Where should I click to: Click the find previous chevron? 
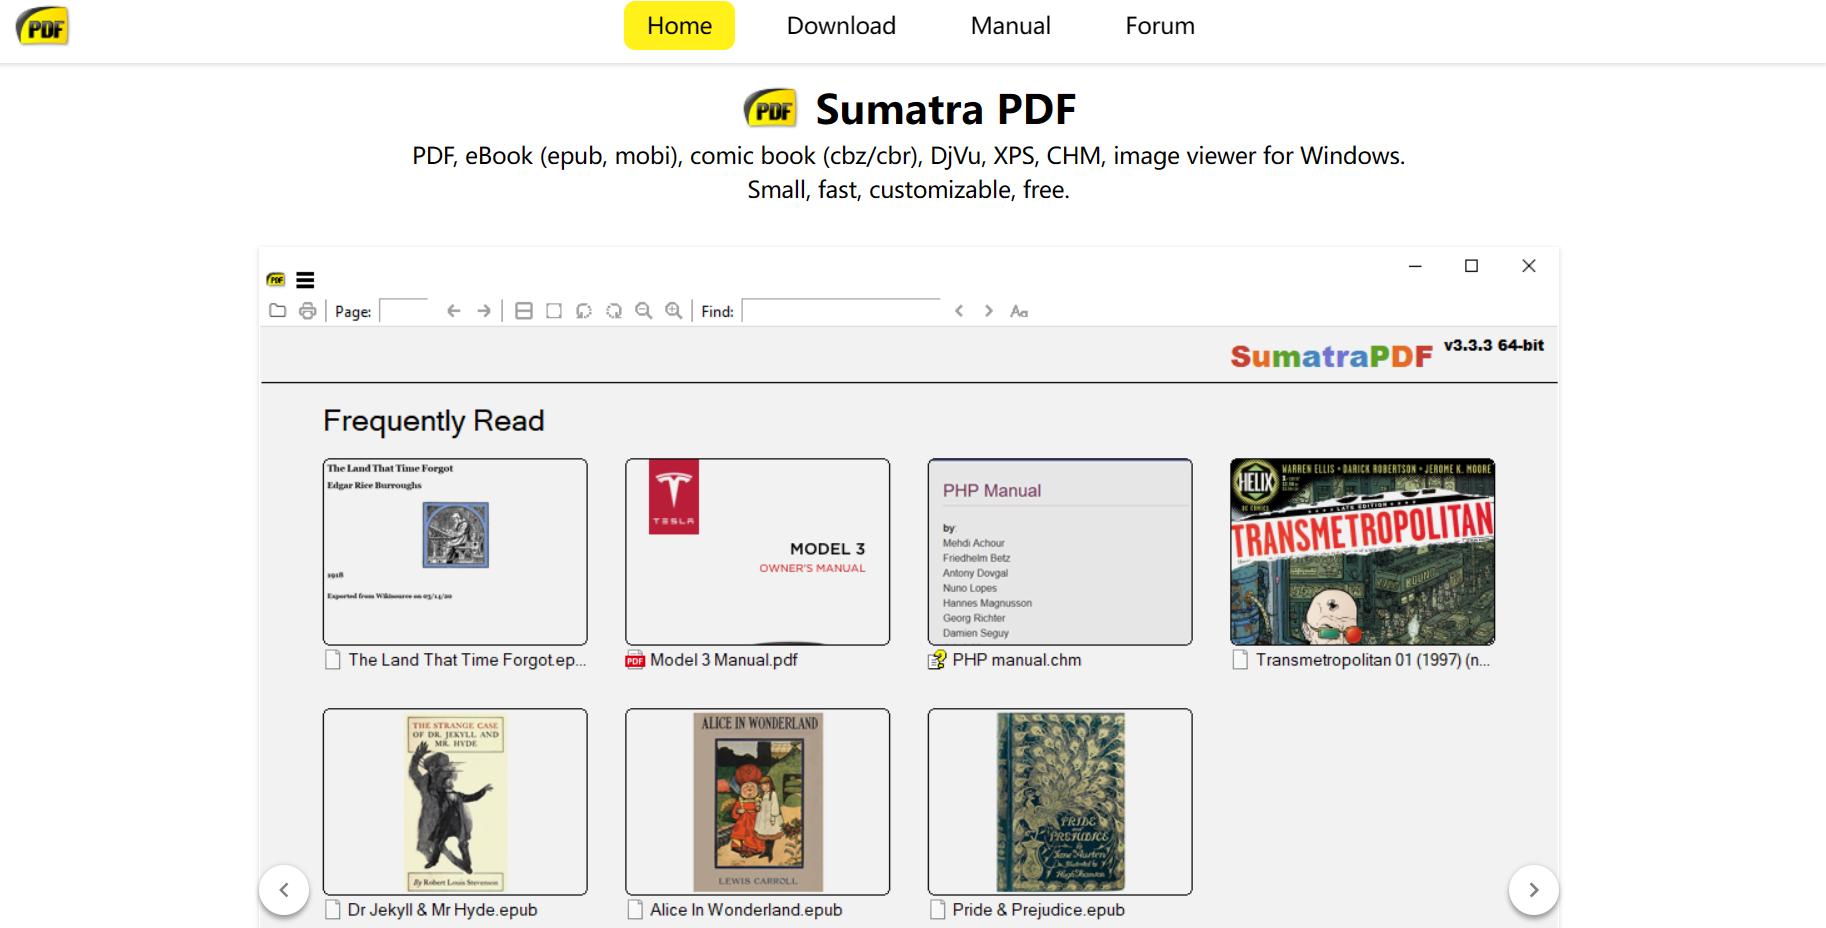click(x=961, y=311)
